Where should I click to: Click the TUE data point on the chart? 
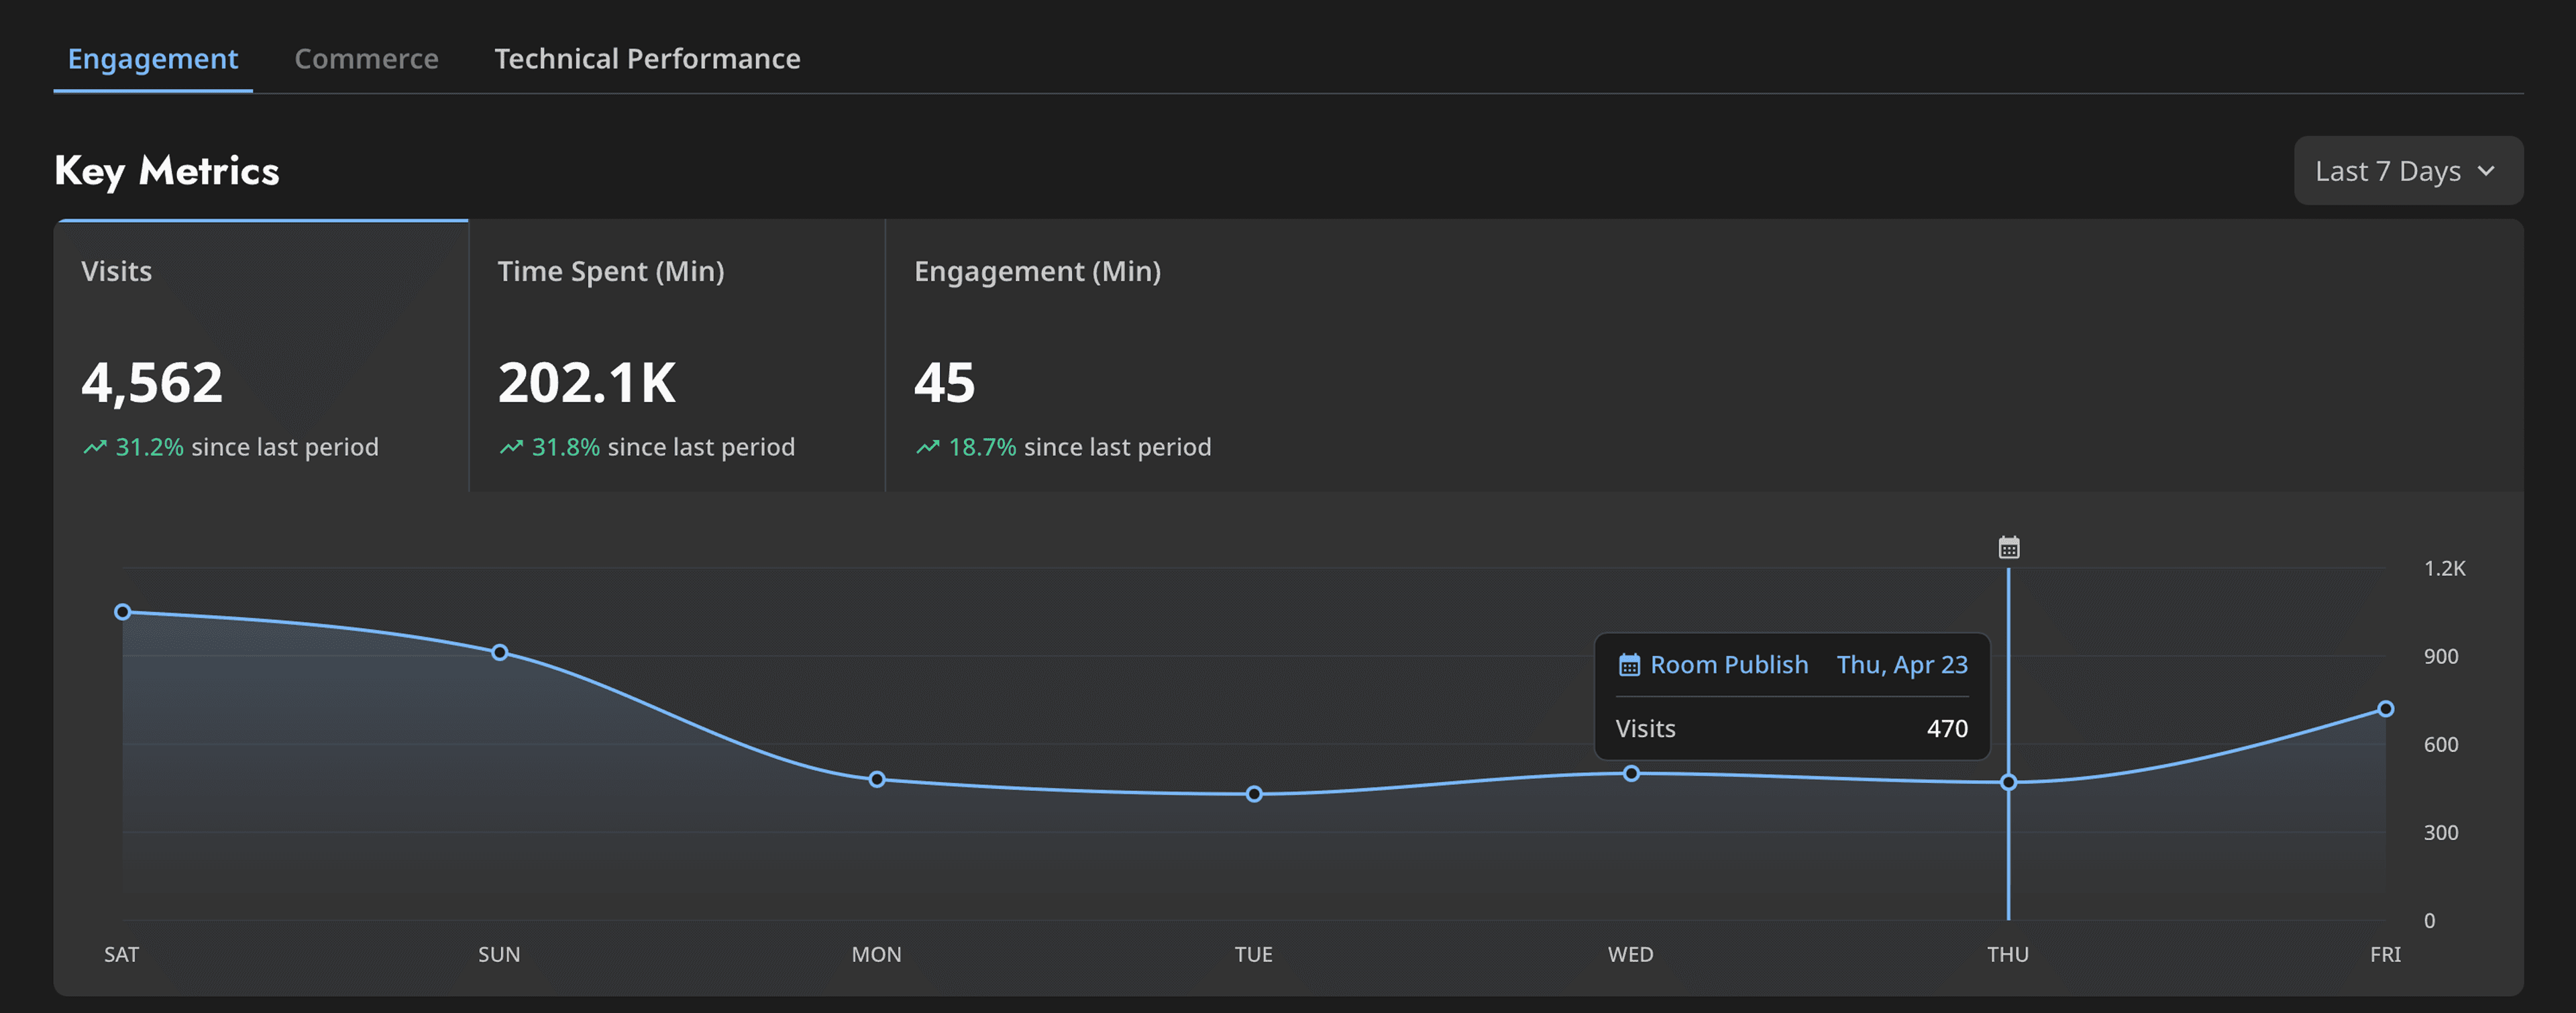(1254, 795)
